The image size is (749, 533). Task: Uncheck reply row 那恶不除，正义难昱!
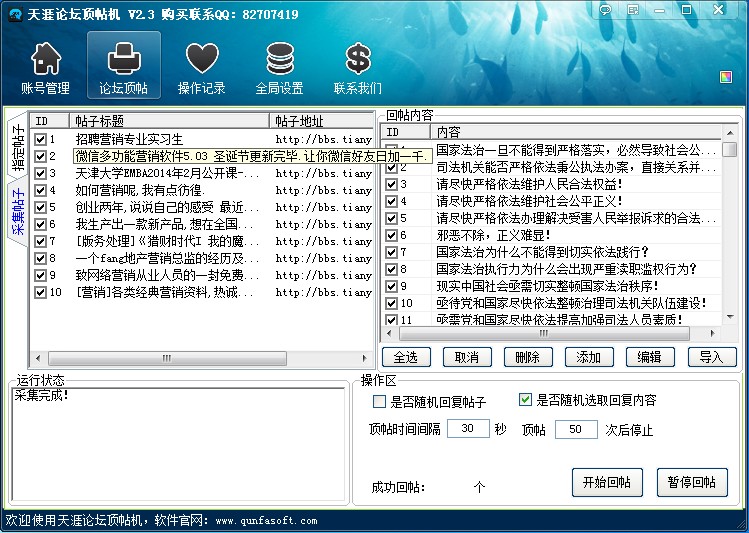point(392,235)
